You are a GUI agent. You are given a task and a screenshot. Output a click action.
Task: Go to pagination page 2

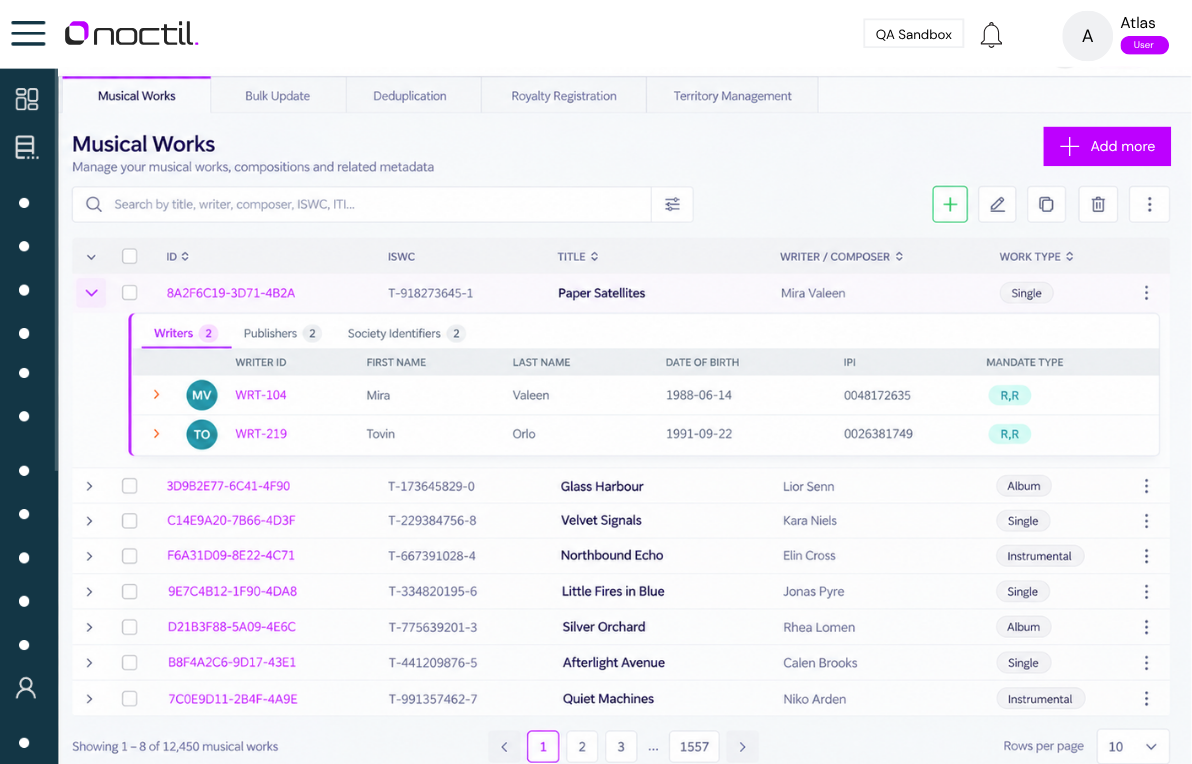[582, 747]
